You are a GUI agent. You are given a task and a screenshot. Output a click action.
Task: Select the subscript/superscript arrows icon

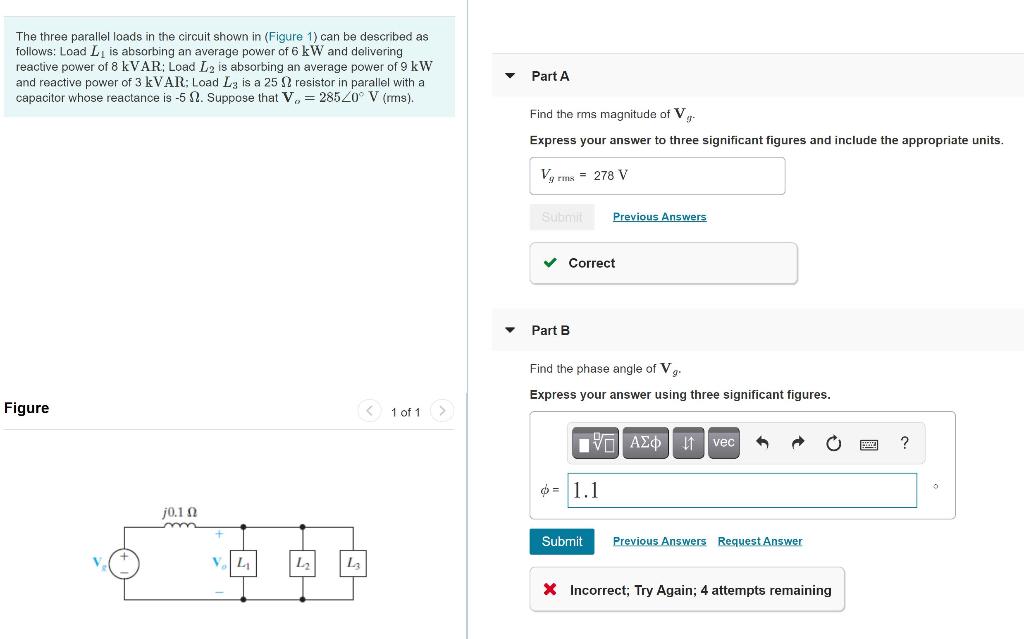coord(688,442)
